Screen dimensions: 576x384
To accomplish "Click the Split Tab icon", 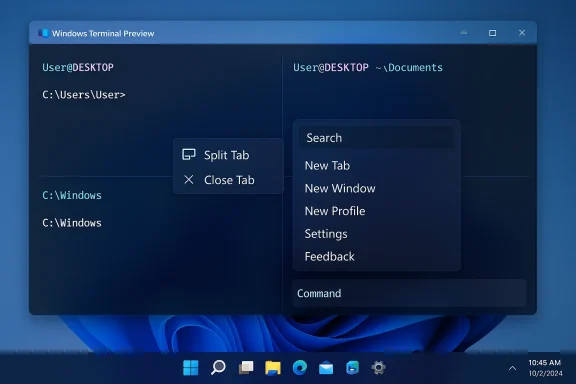I will click(189, 155).
